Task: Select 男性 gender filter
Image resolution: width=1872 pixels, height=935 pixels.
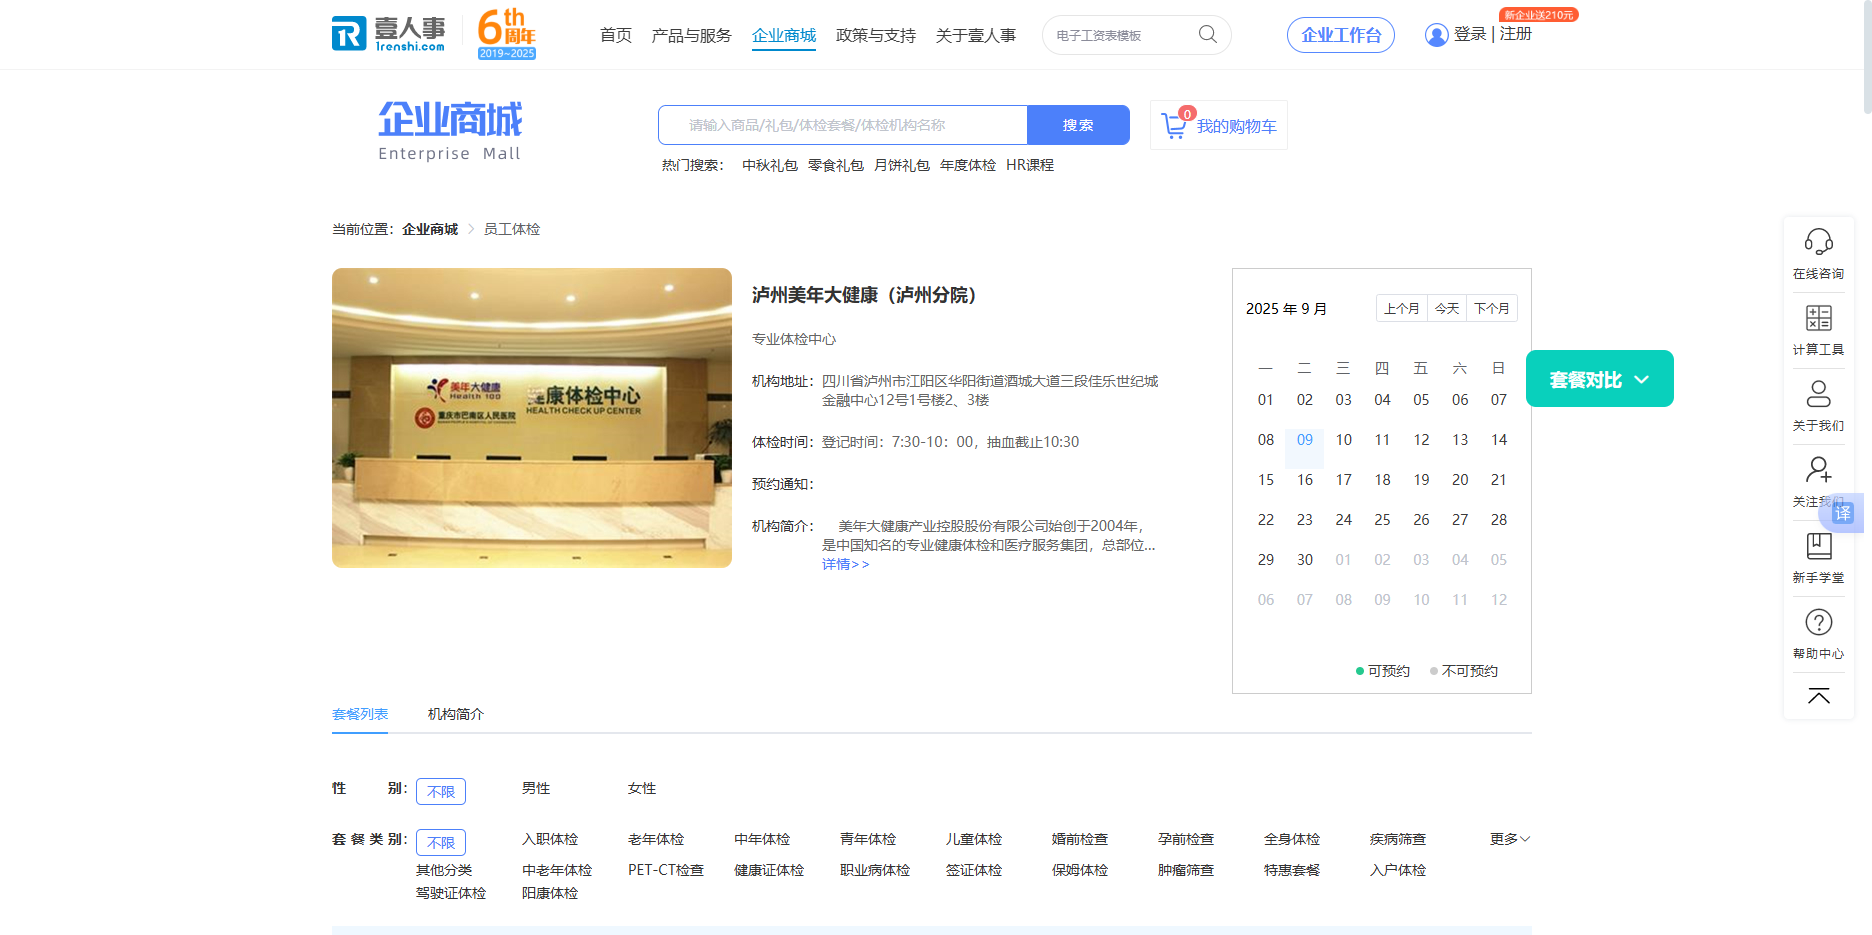Action: 536,789
